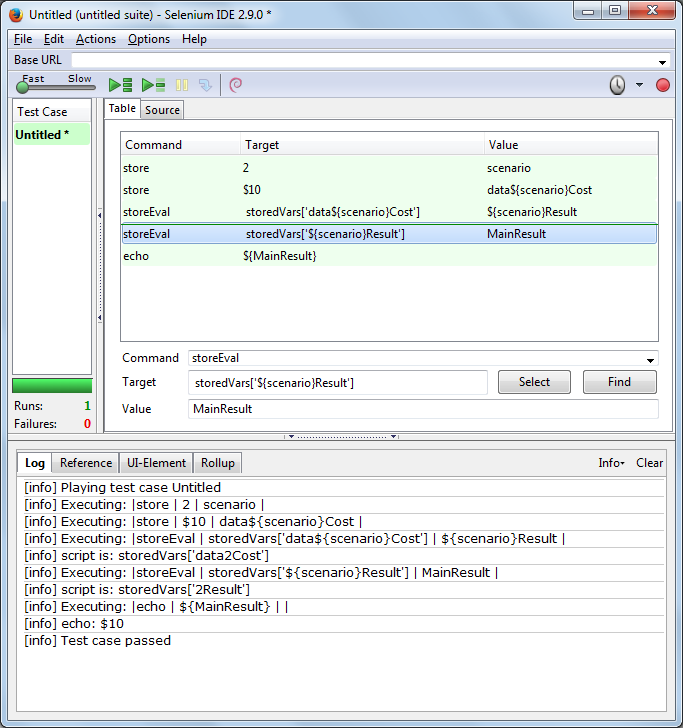This screenshot has width=683, height=728.
Task: Switch to the Rollup tab
Action: [217, 463]
